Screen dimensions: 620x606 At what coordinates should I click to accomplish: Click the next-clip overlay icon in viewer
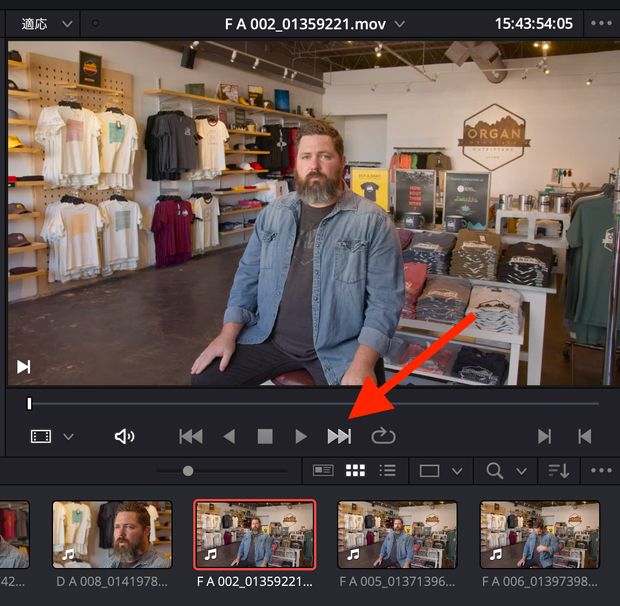pyautogui.click(x=24, y=367)
